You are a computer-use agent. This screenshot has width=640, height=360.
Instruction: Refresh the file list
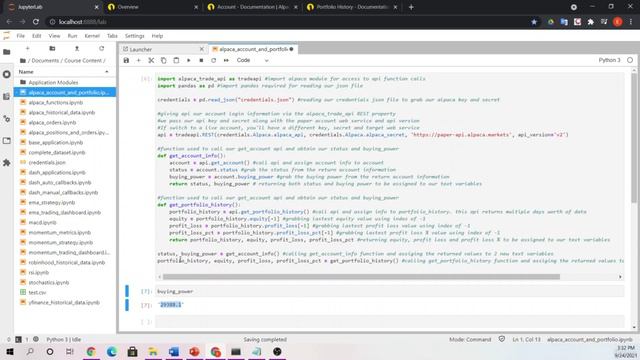[101, 49]
